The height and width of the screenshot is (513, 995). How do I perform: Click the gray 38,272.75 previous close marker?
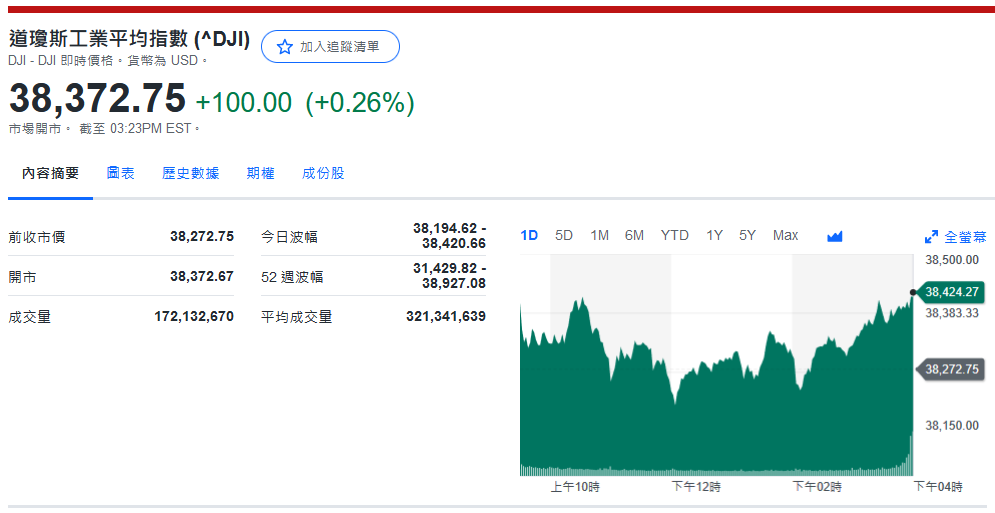(x=951, y=369)
